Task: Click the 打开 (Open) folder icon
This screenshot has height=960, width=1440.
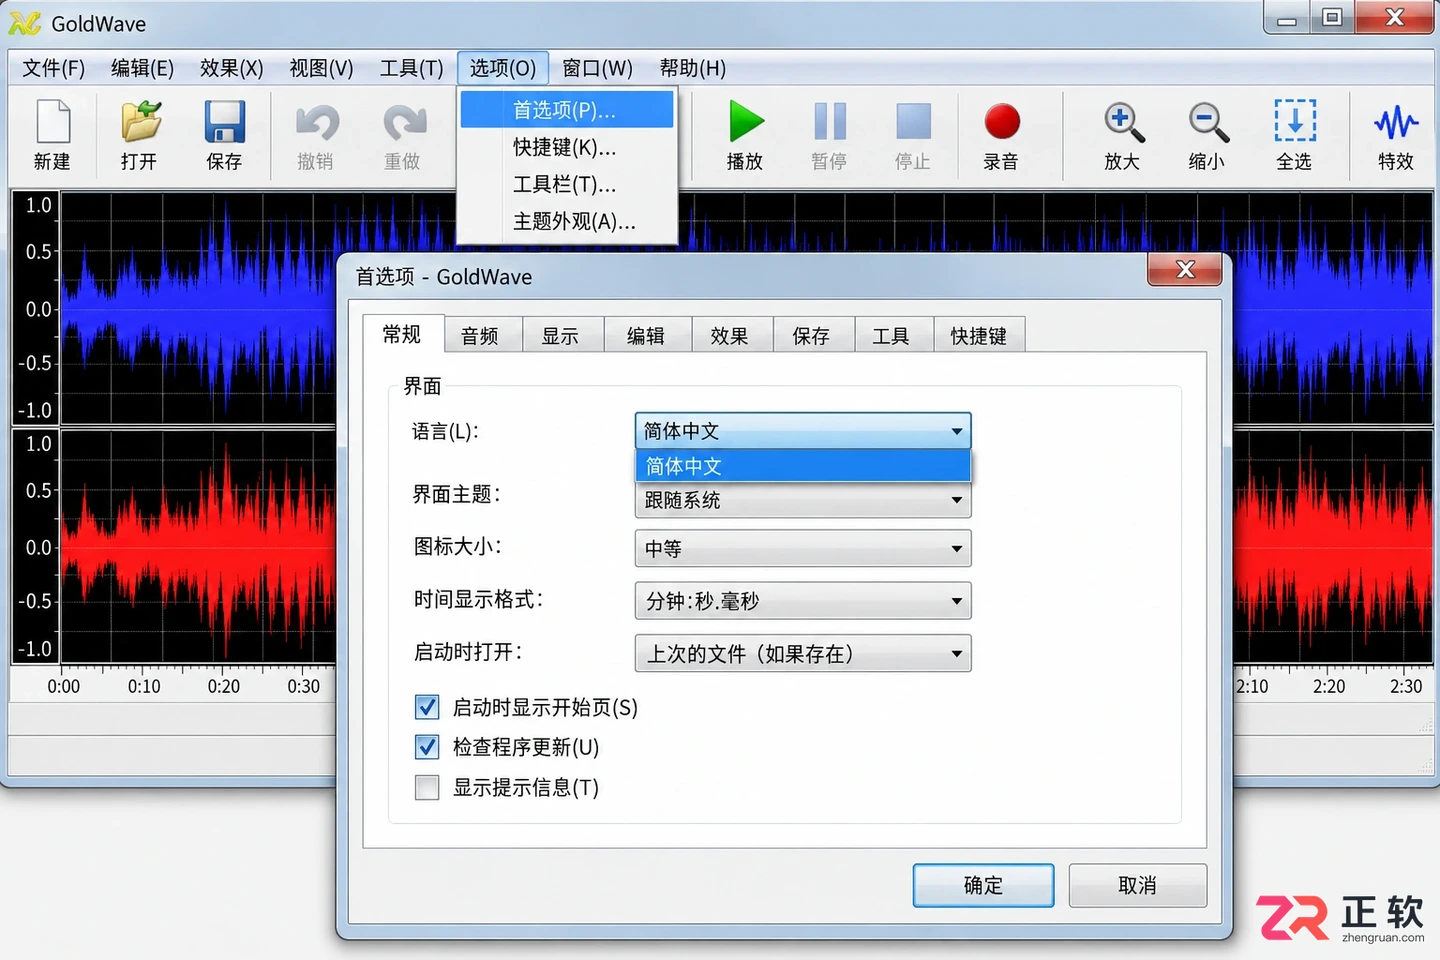Action: [x=140, y=122]
